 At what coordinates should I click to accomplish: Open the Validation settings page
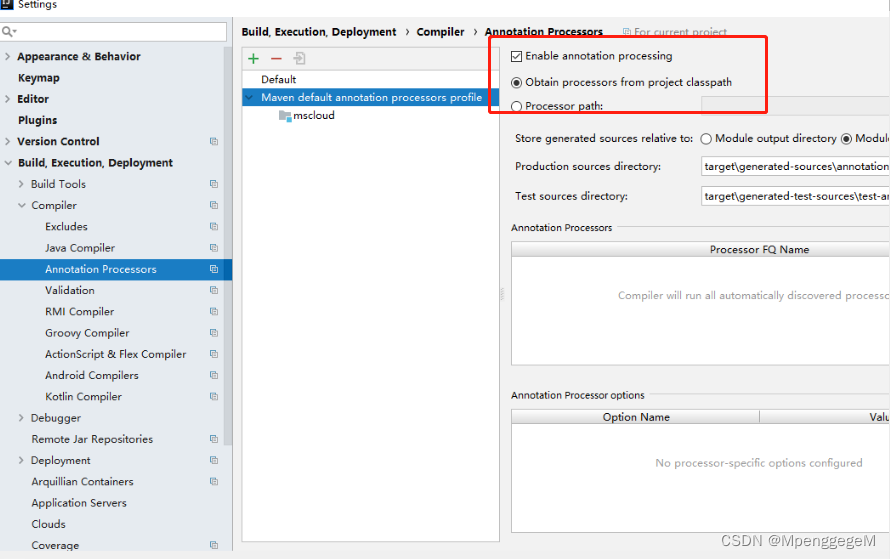pos(70,290)
